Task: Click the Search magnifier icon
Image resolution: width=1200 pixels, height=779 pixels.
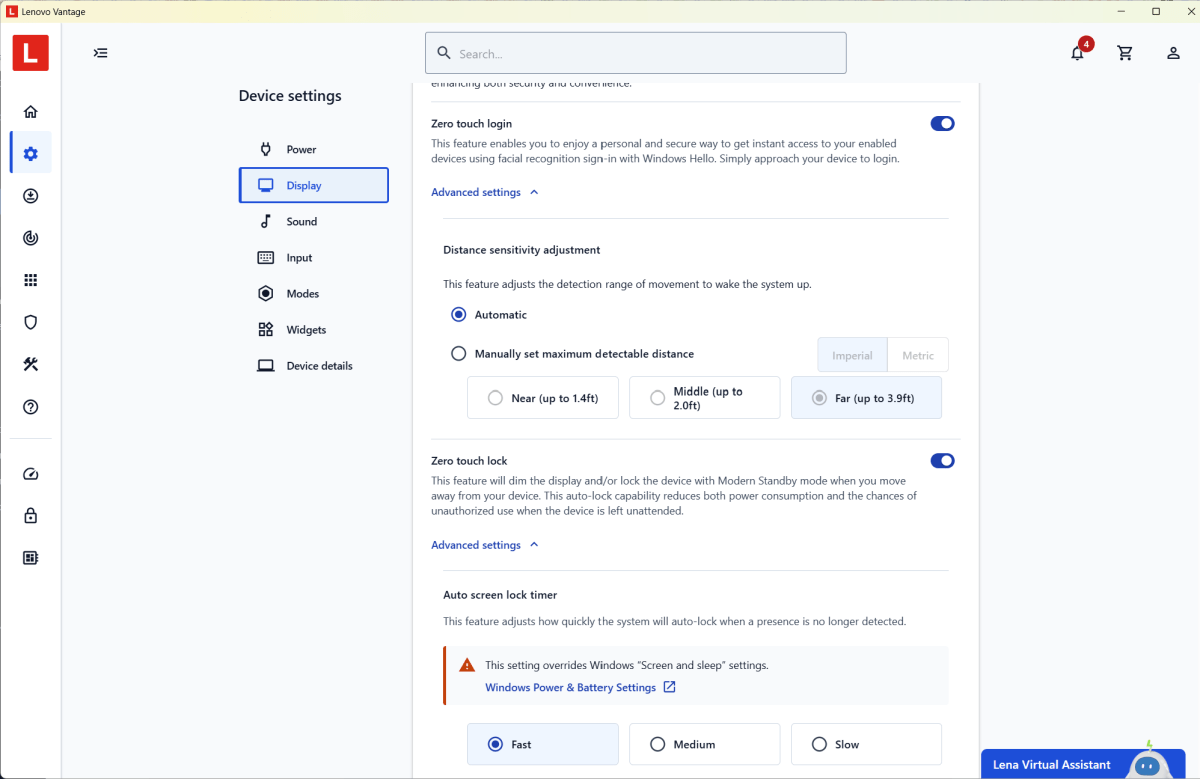Action: pos(443,53)
